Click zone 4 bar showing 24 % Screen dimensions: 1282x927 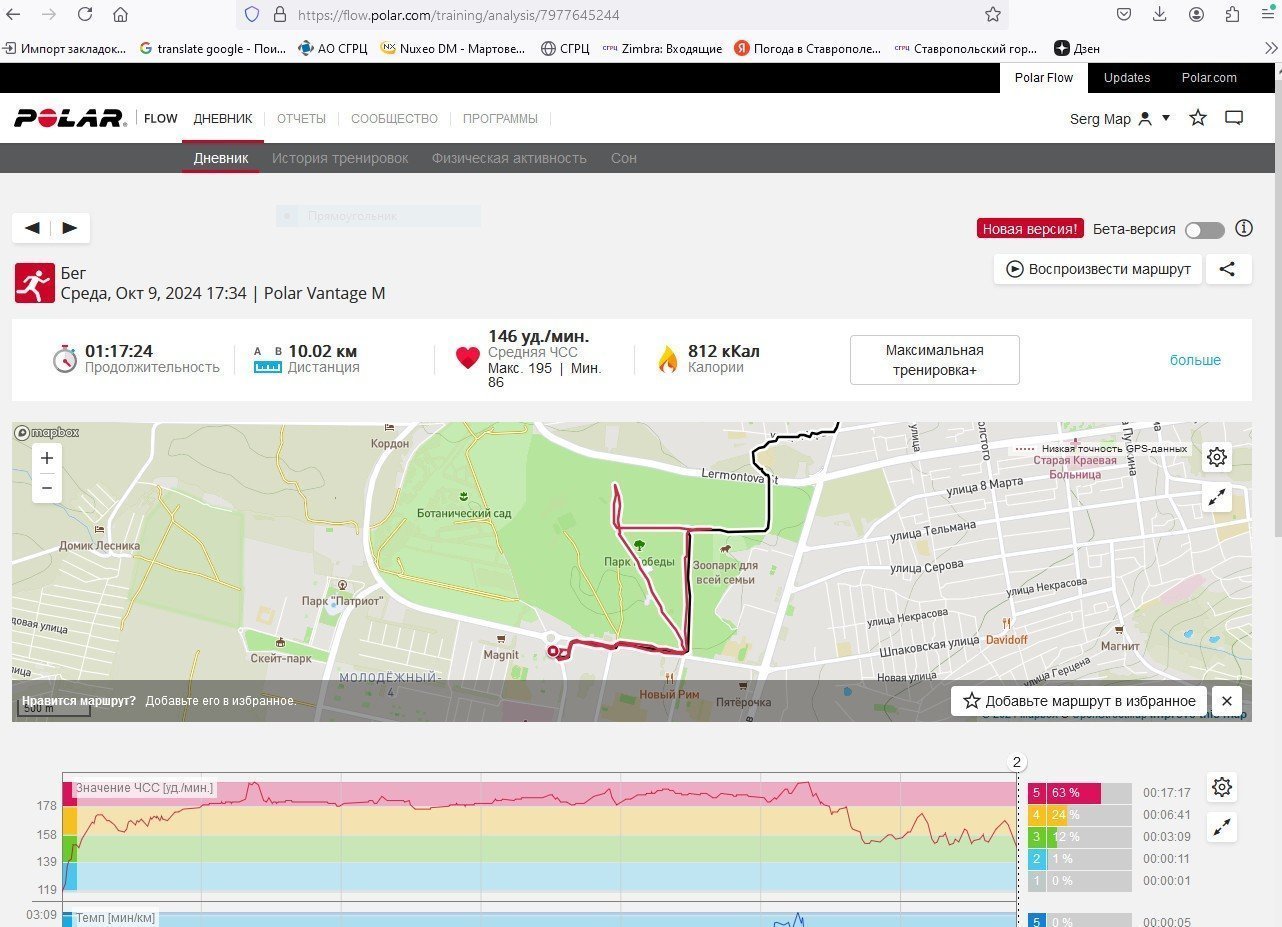point(1080,815)
